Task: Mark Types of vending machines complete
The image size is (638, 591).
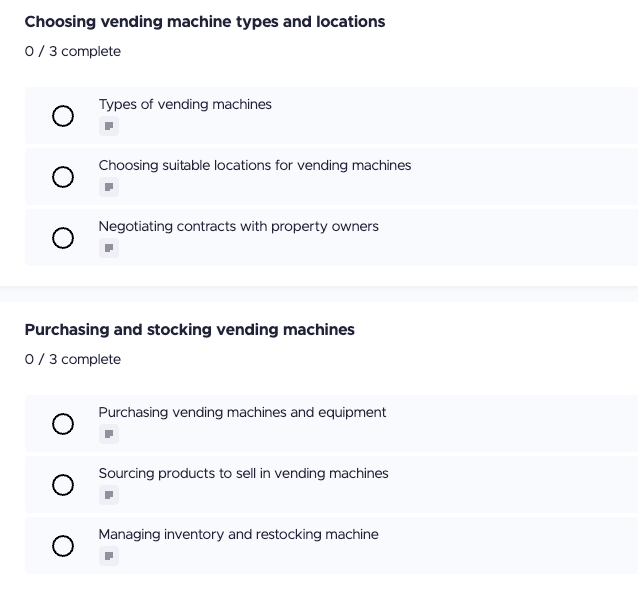Action: click(63, 116)
